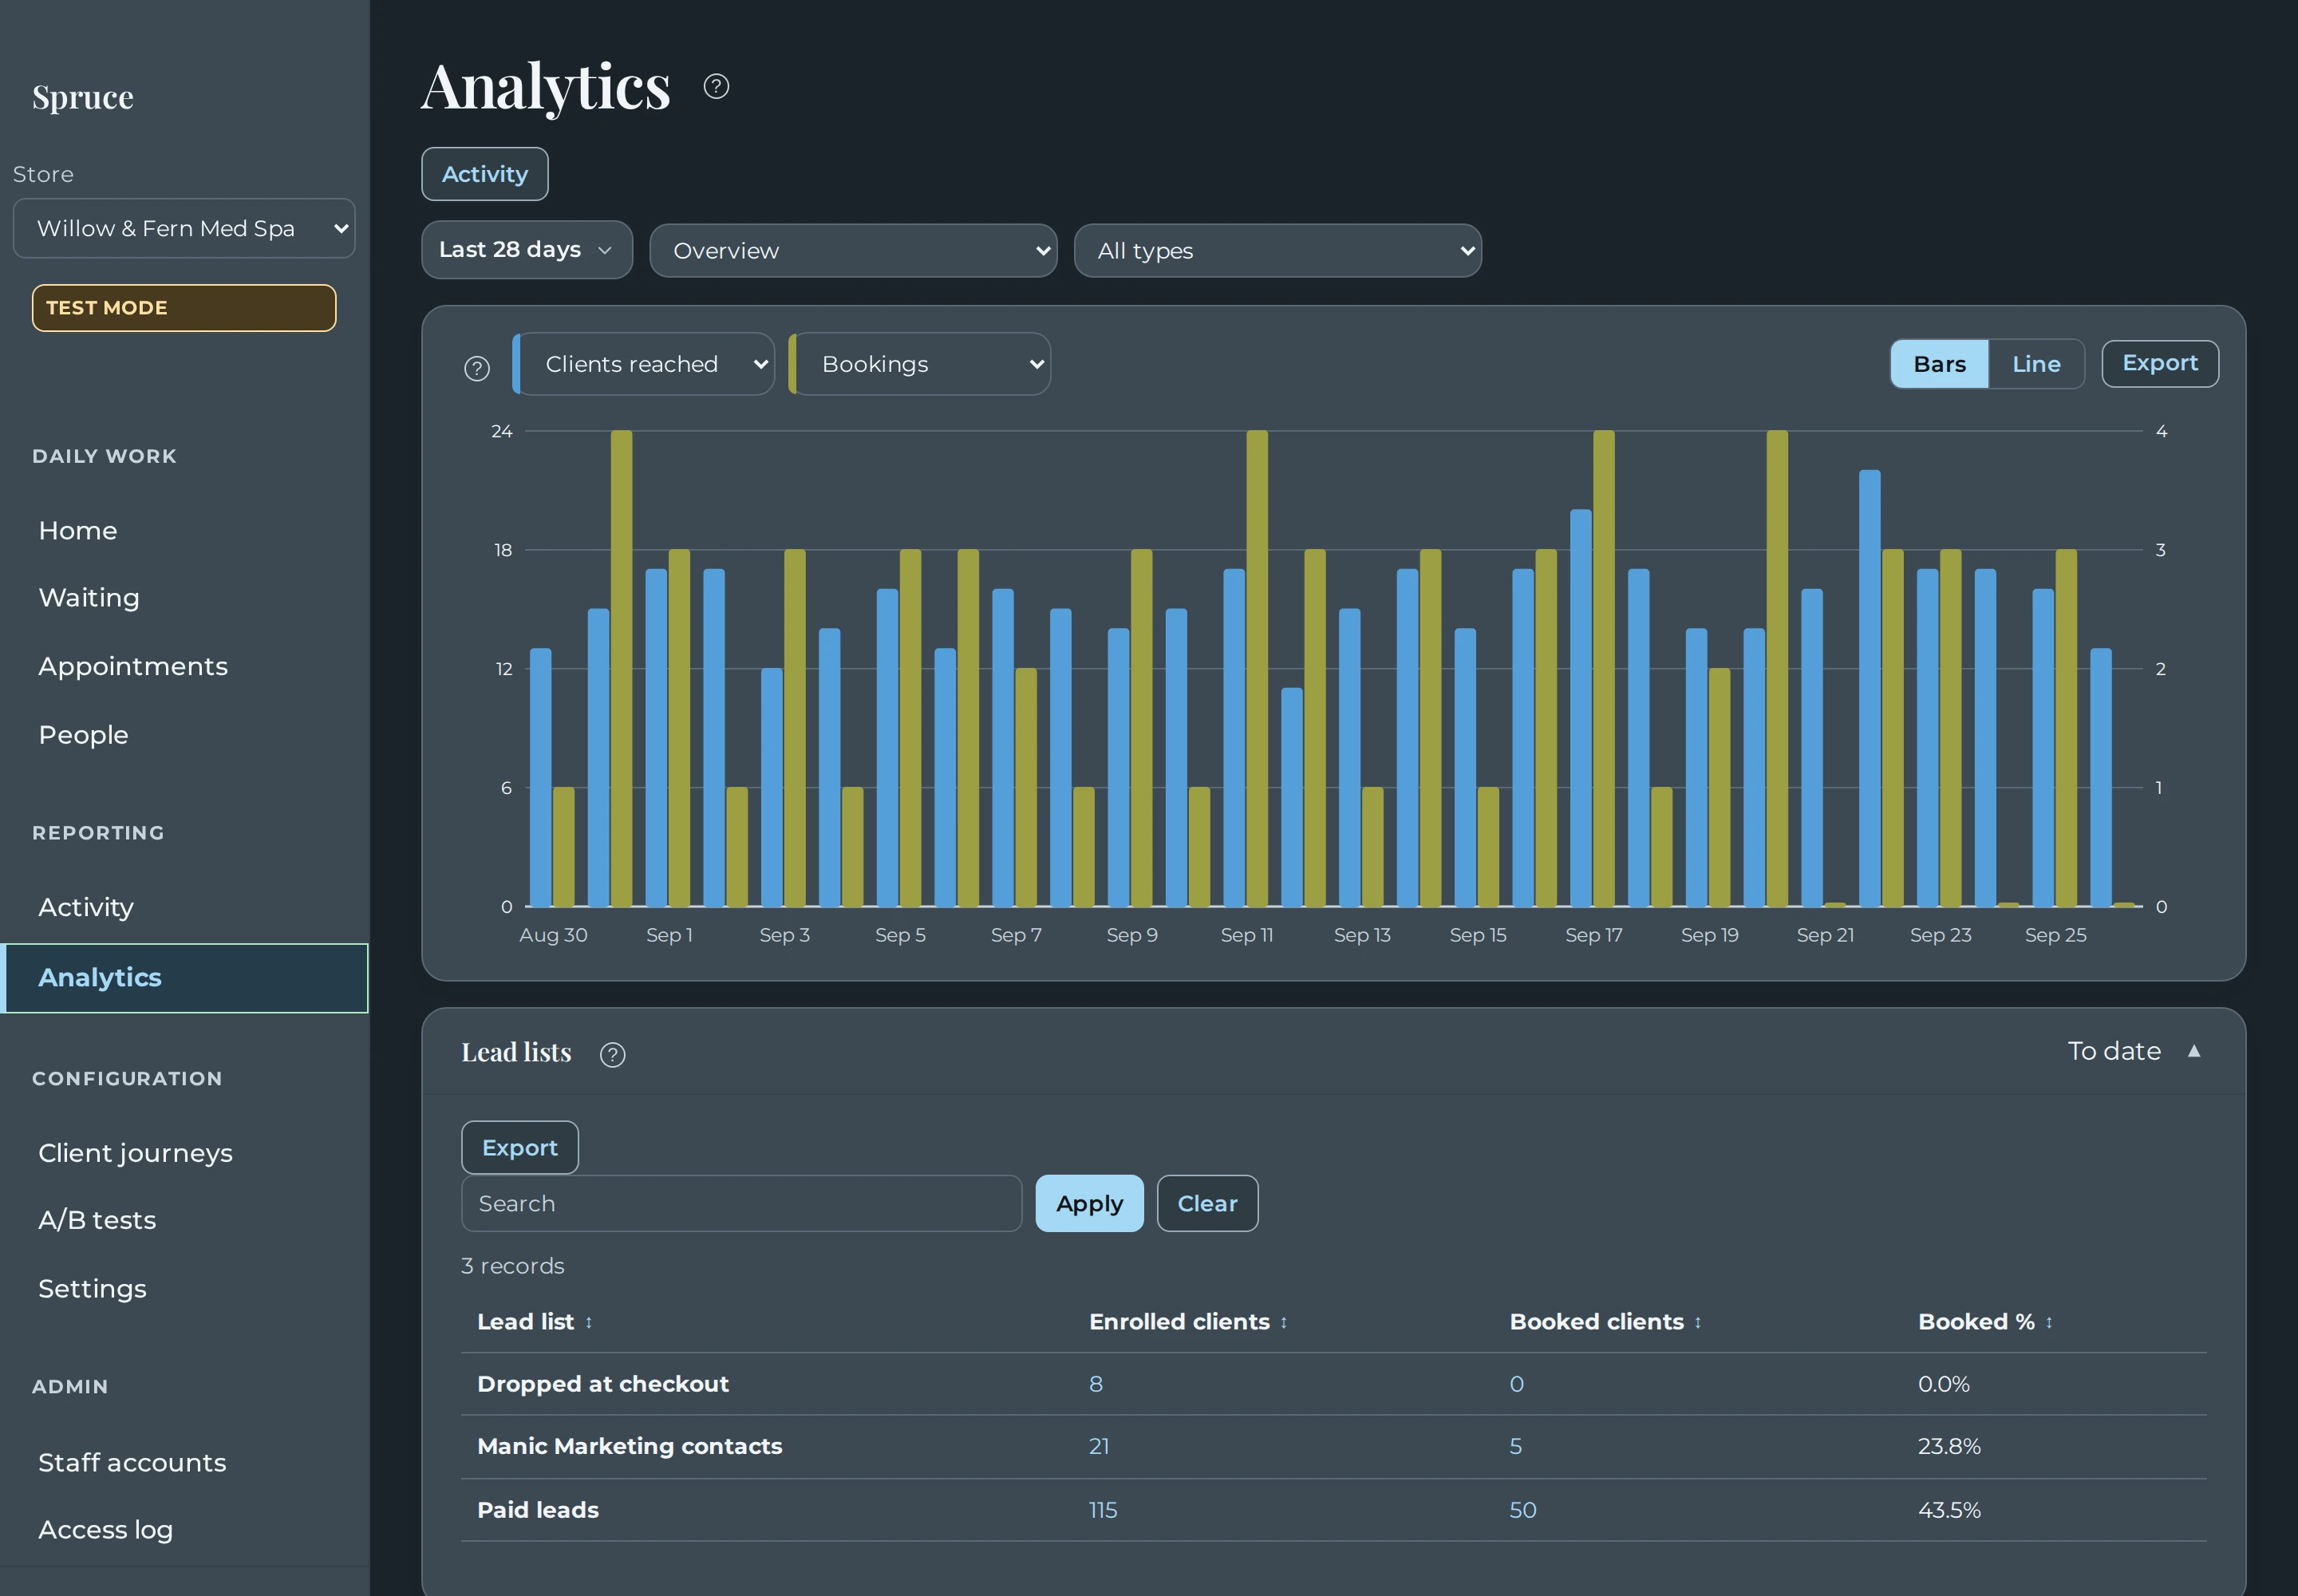This screenshot has height=1596, width=2298.
Task: Click the Manic Marketing contacts lead list name
Action: (x=630, y=1446)
